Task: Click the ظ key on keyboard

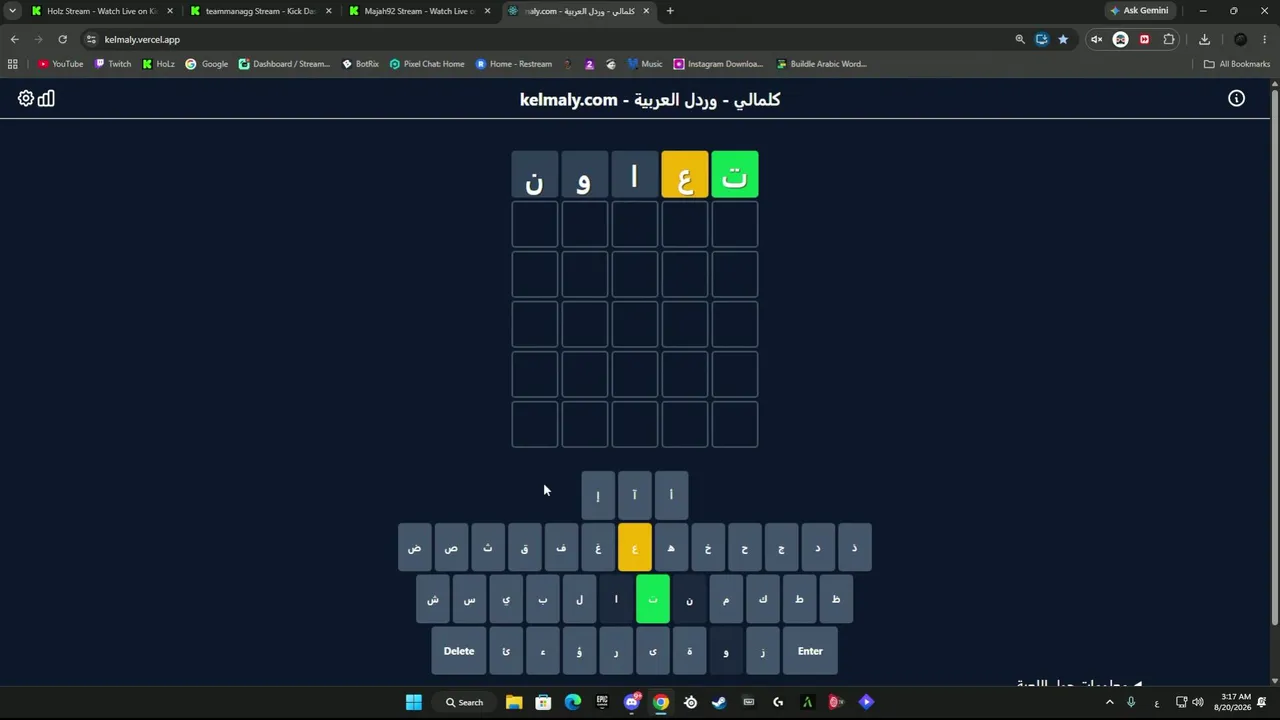Action: pyautogui.click(x=836, y=599)
